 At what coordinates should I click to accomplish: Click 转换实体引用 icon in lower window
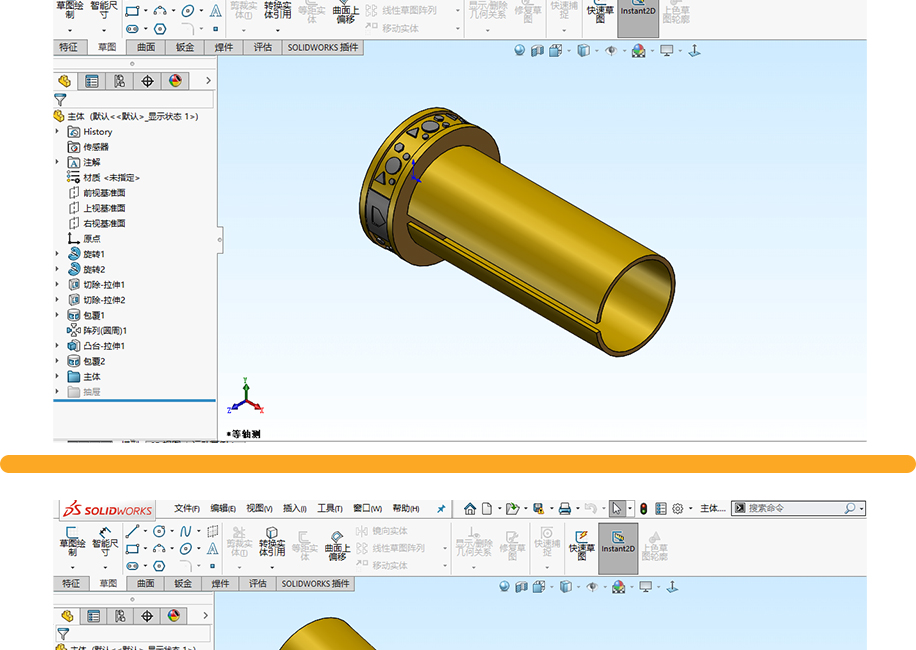272,541
